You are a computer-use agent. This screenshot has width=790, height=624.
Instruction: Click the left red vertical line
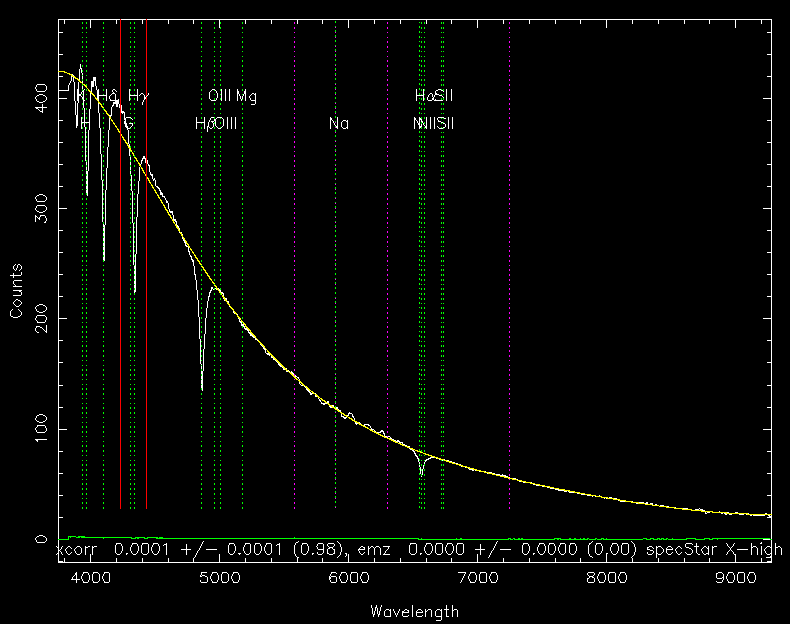click(121, 300)
